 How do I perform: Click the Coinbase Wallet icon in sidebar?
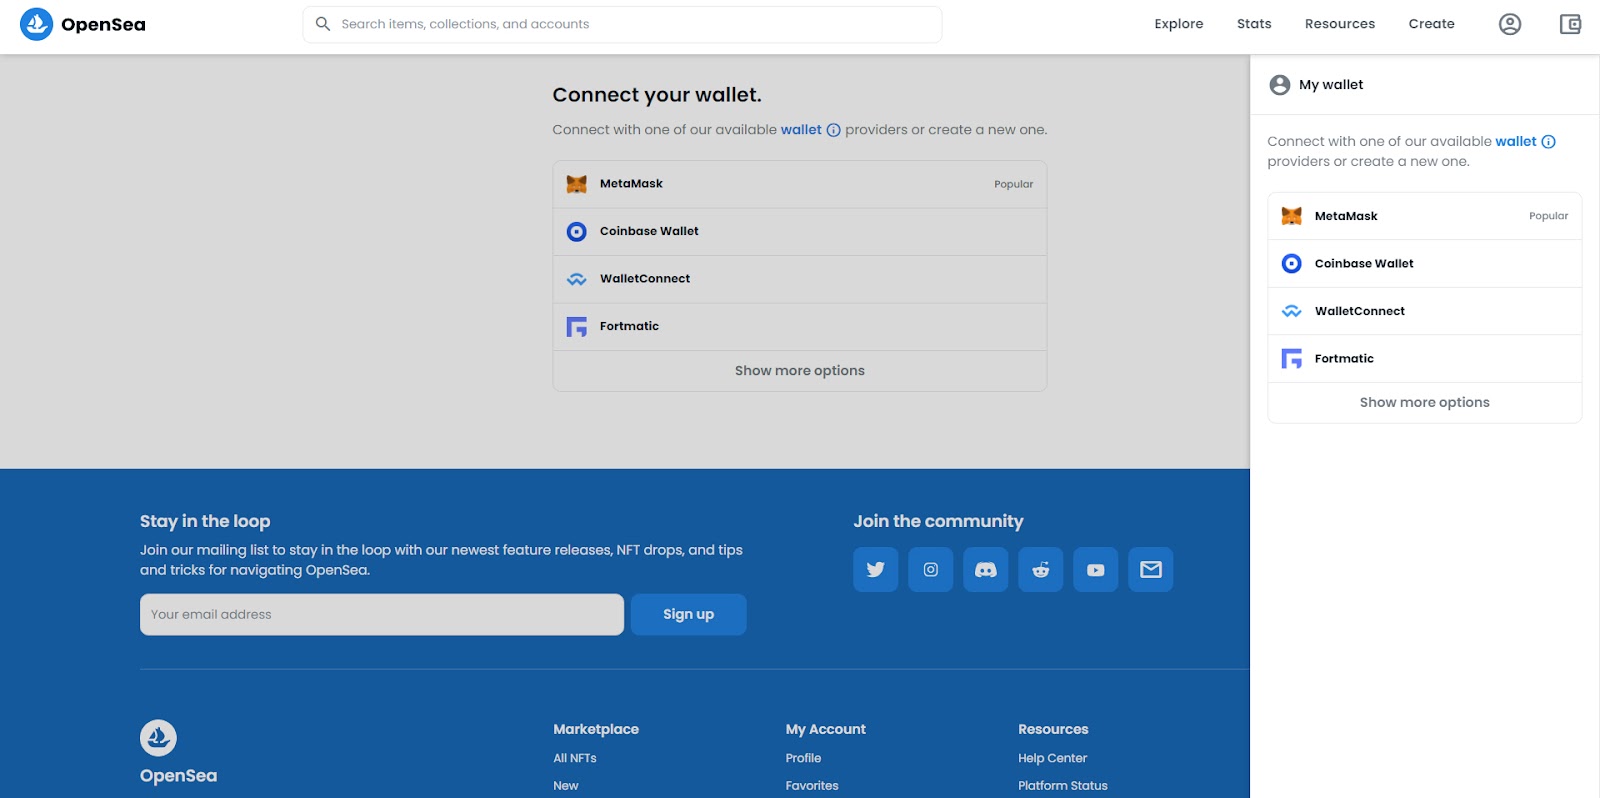coord(1292,264)
